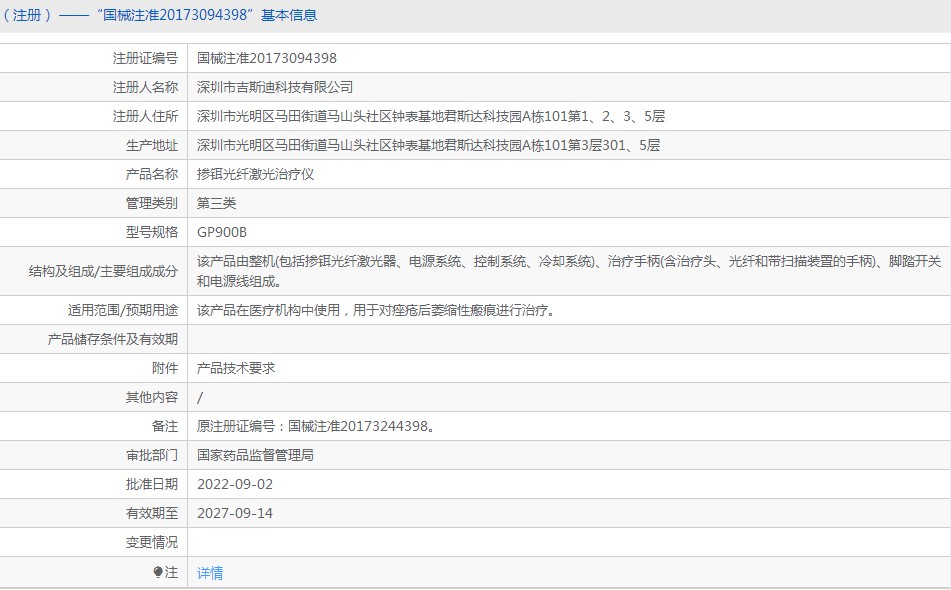Click the 注册证编号 label cell
This screenshot has height=590, width=951.
(x=146, y=58)
